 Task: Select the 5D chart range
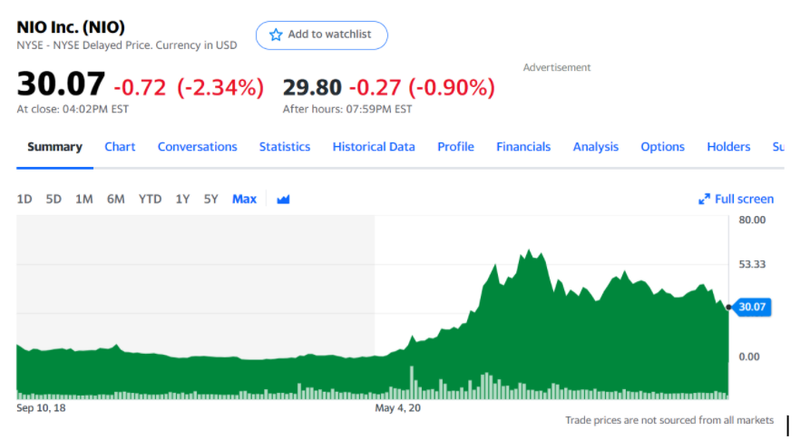(54, 199)
